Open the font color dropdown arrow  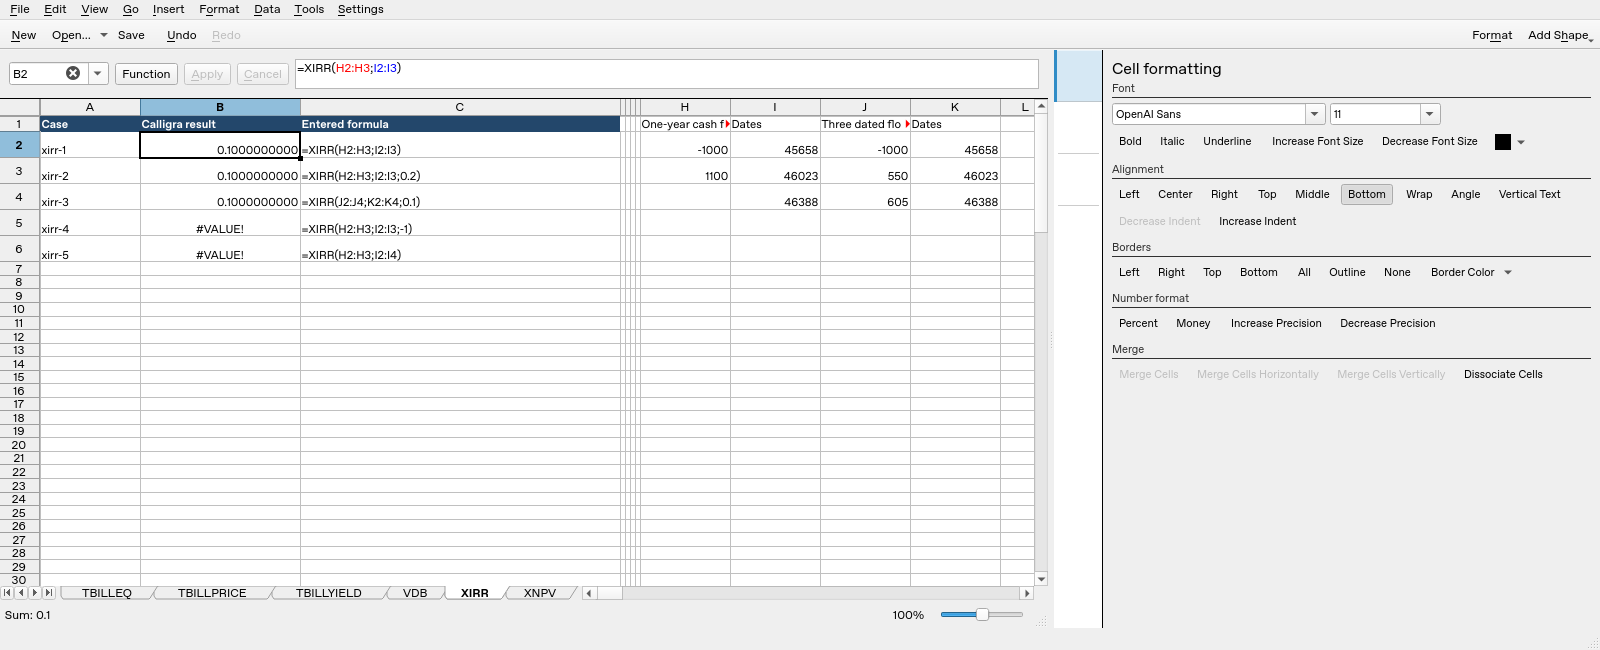tap(1521, 142)
